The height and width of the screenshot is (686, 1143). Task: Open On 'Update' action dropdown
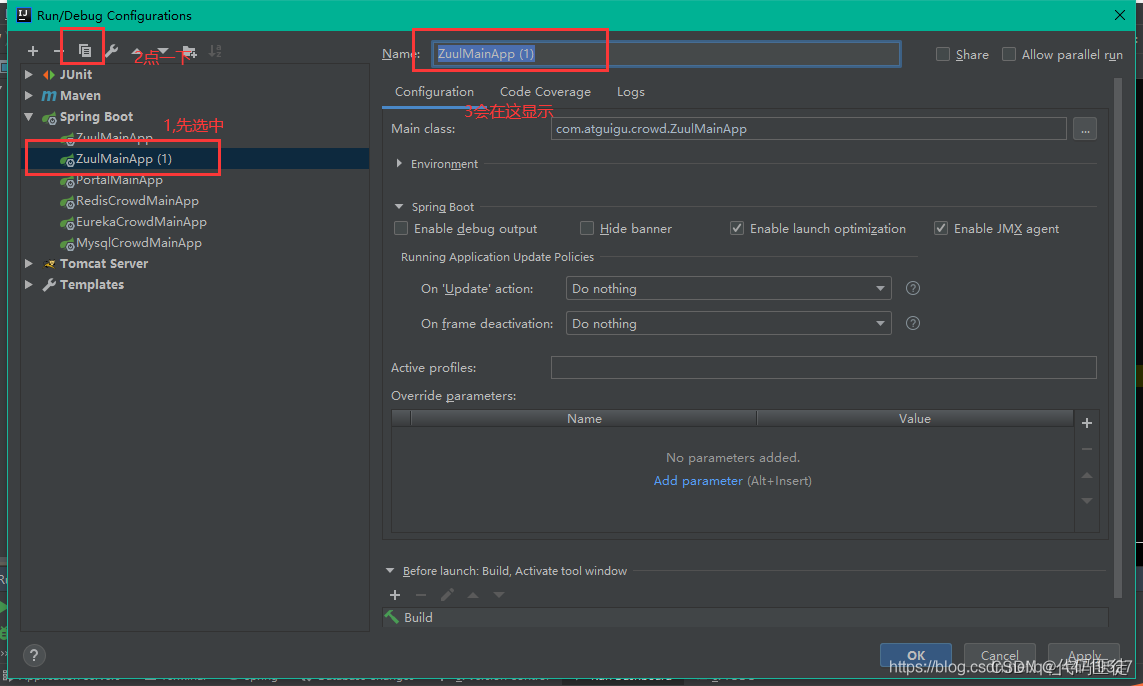728,288
